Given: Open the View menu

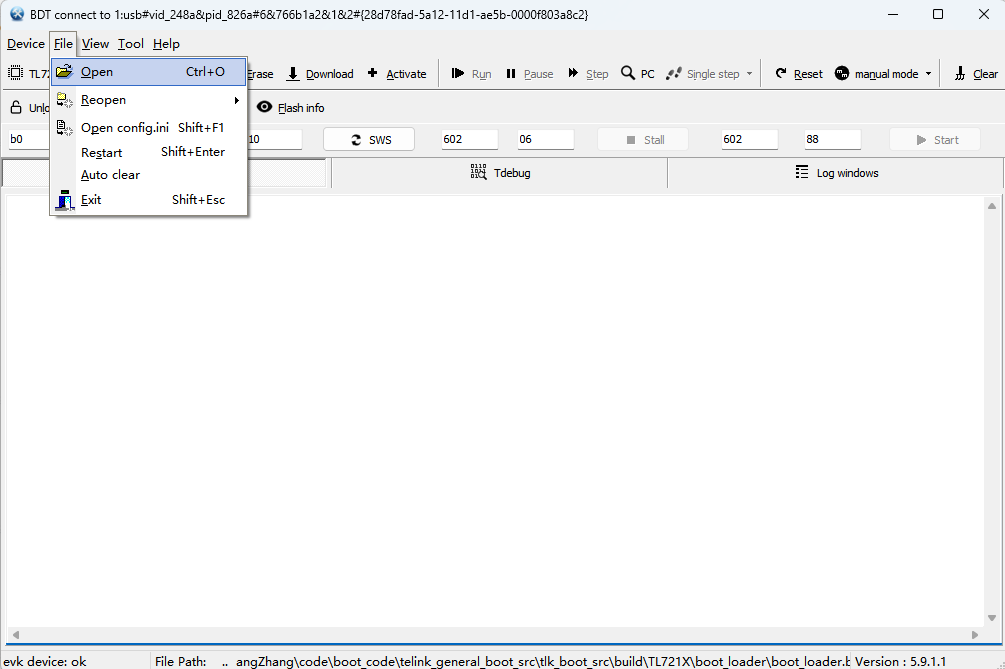Looking at the screenshot, I should pyautogui.click(x=95, y=44).
